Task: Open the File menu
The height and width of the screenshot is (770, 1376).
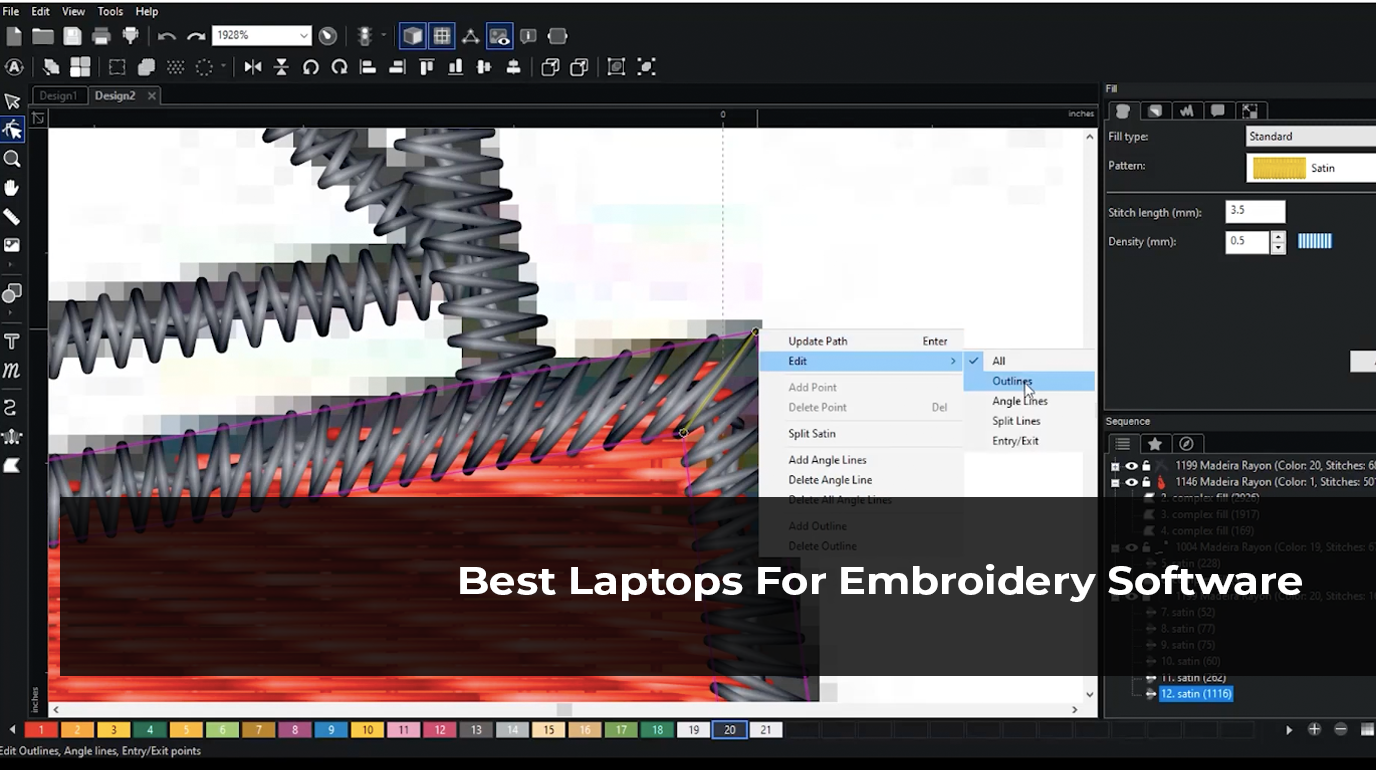Action: click(x=11, y=11)
